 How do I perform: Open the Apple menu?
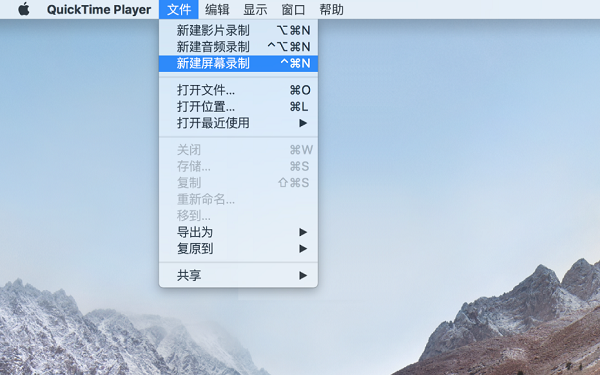tap(24, 9)
